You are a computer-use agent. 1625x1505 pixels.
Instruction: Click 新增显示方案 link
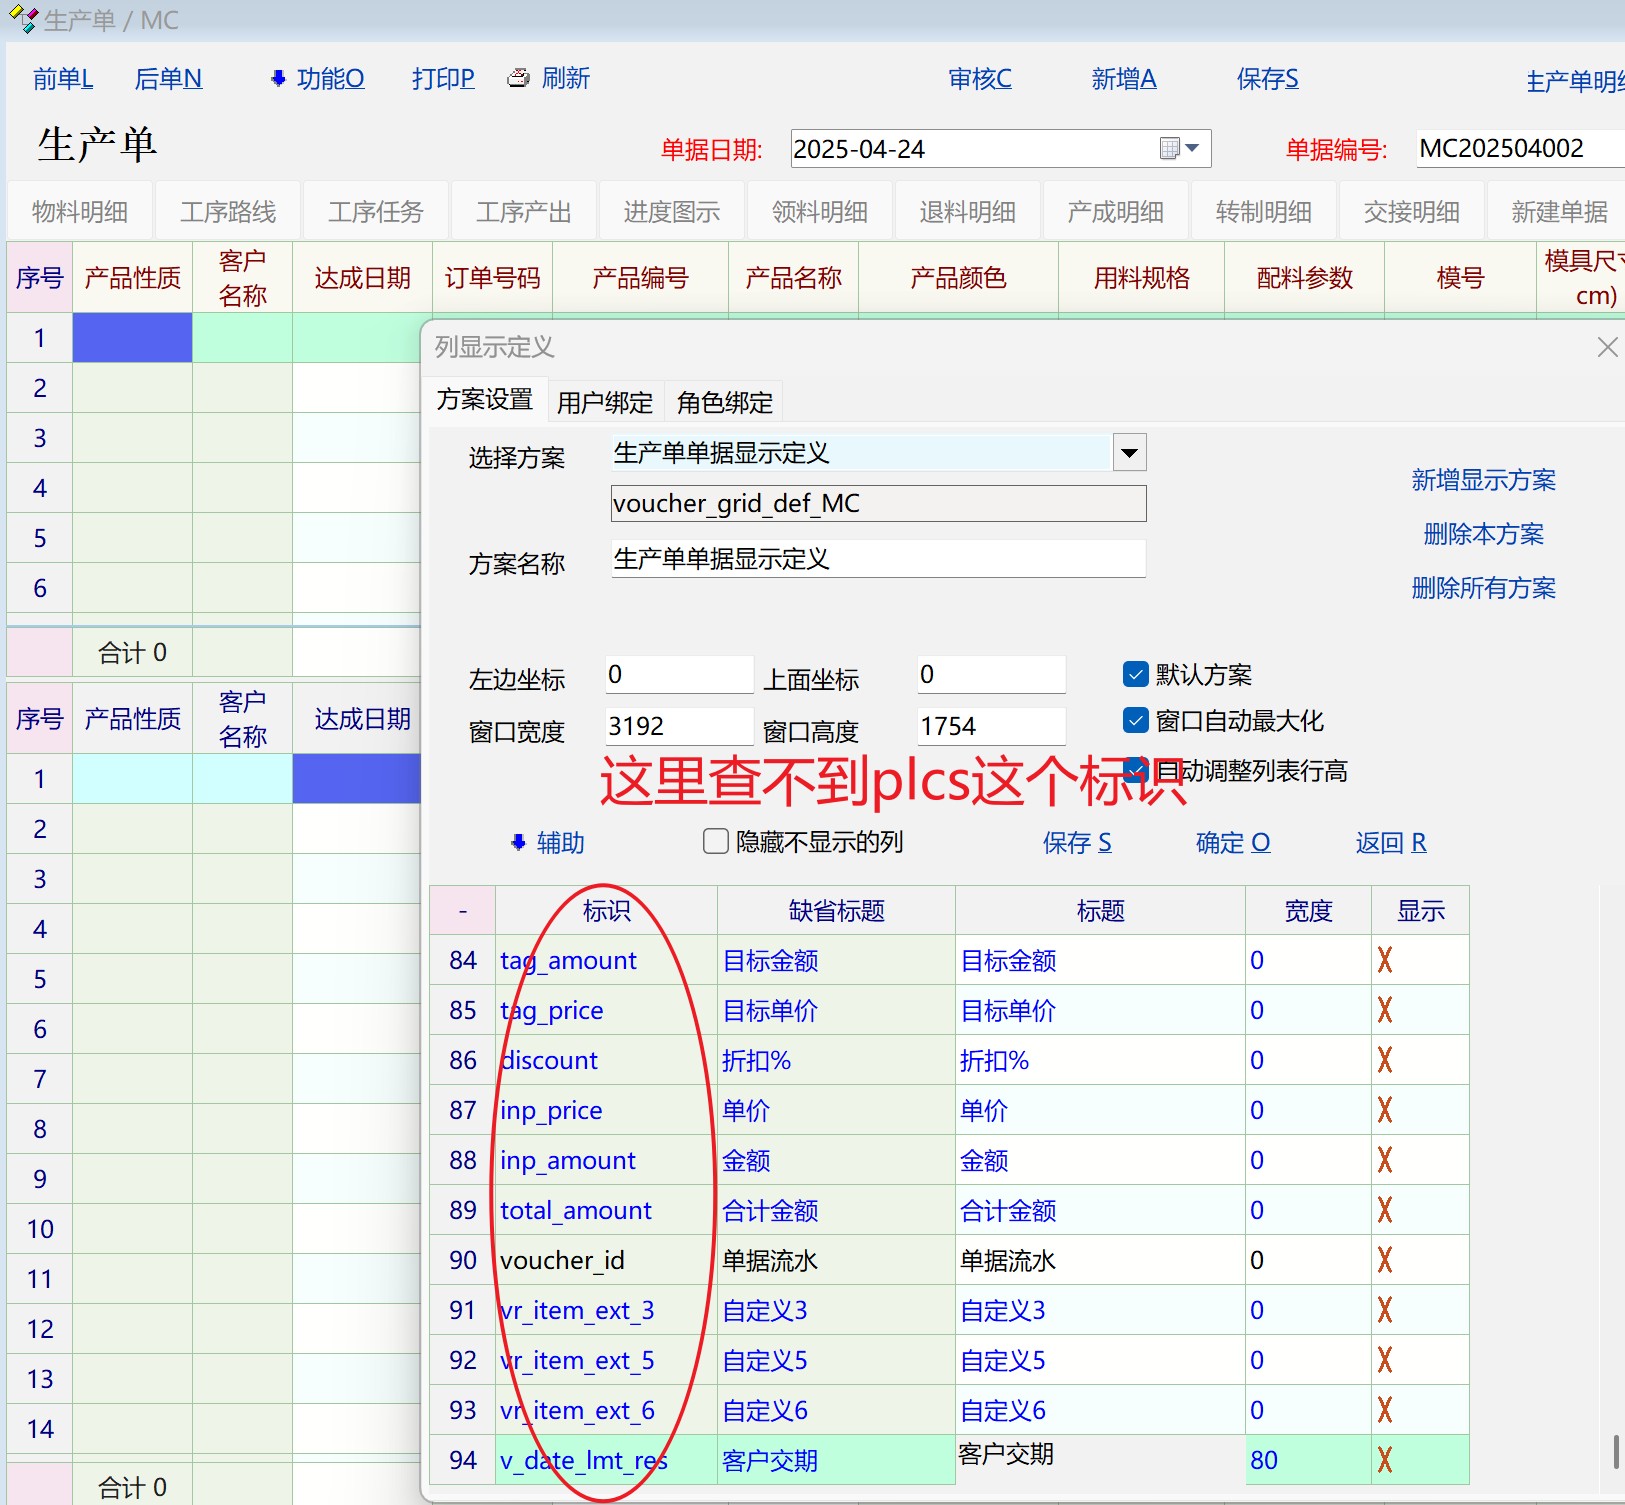1483,480
